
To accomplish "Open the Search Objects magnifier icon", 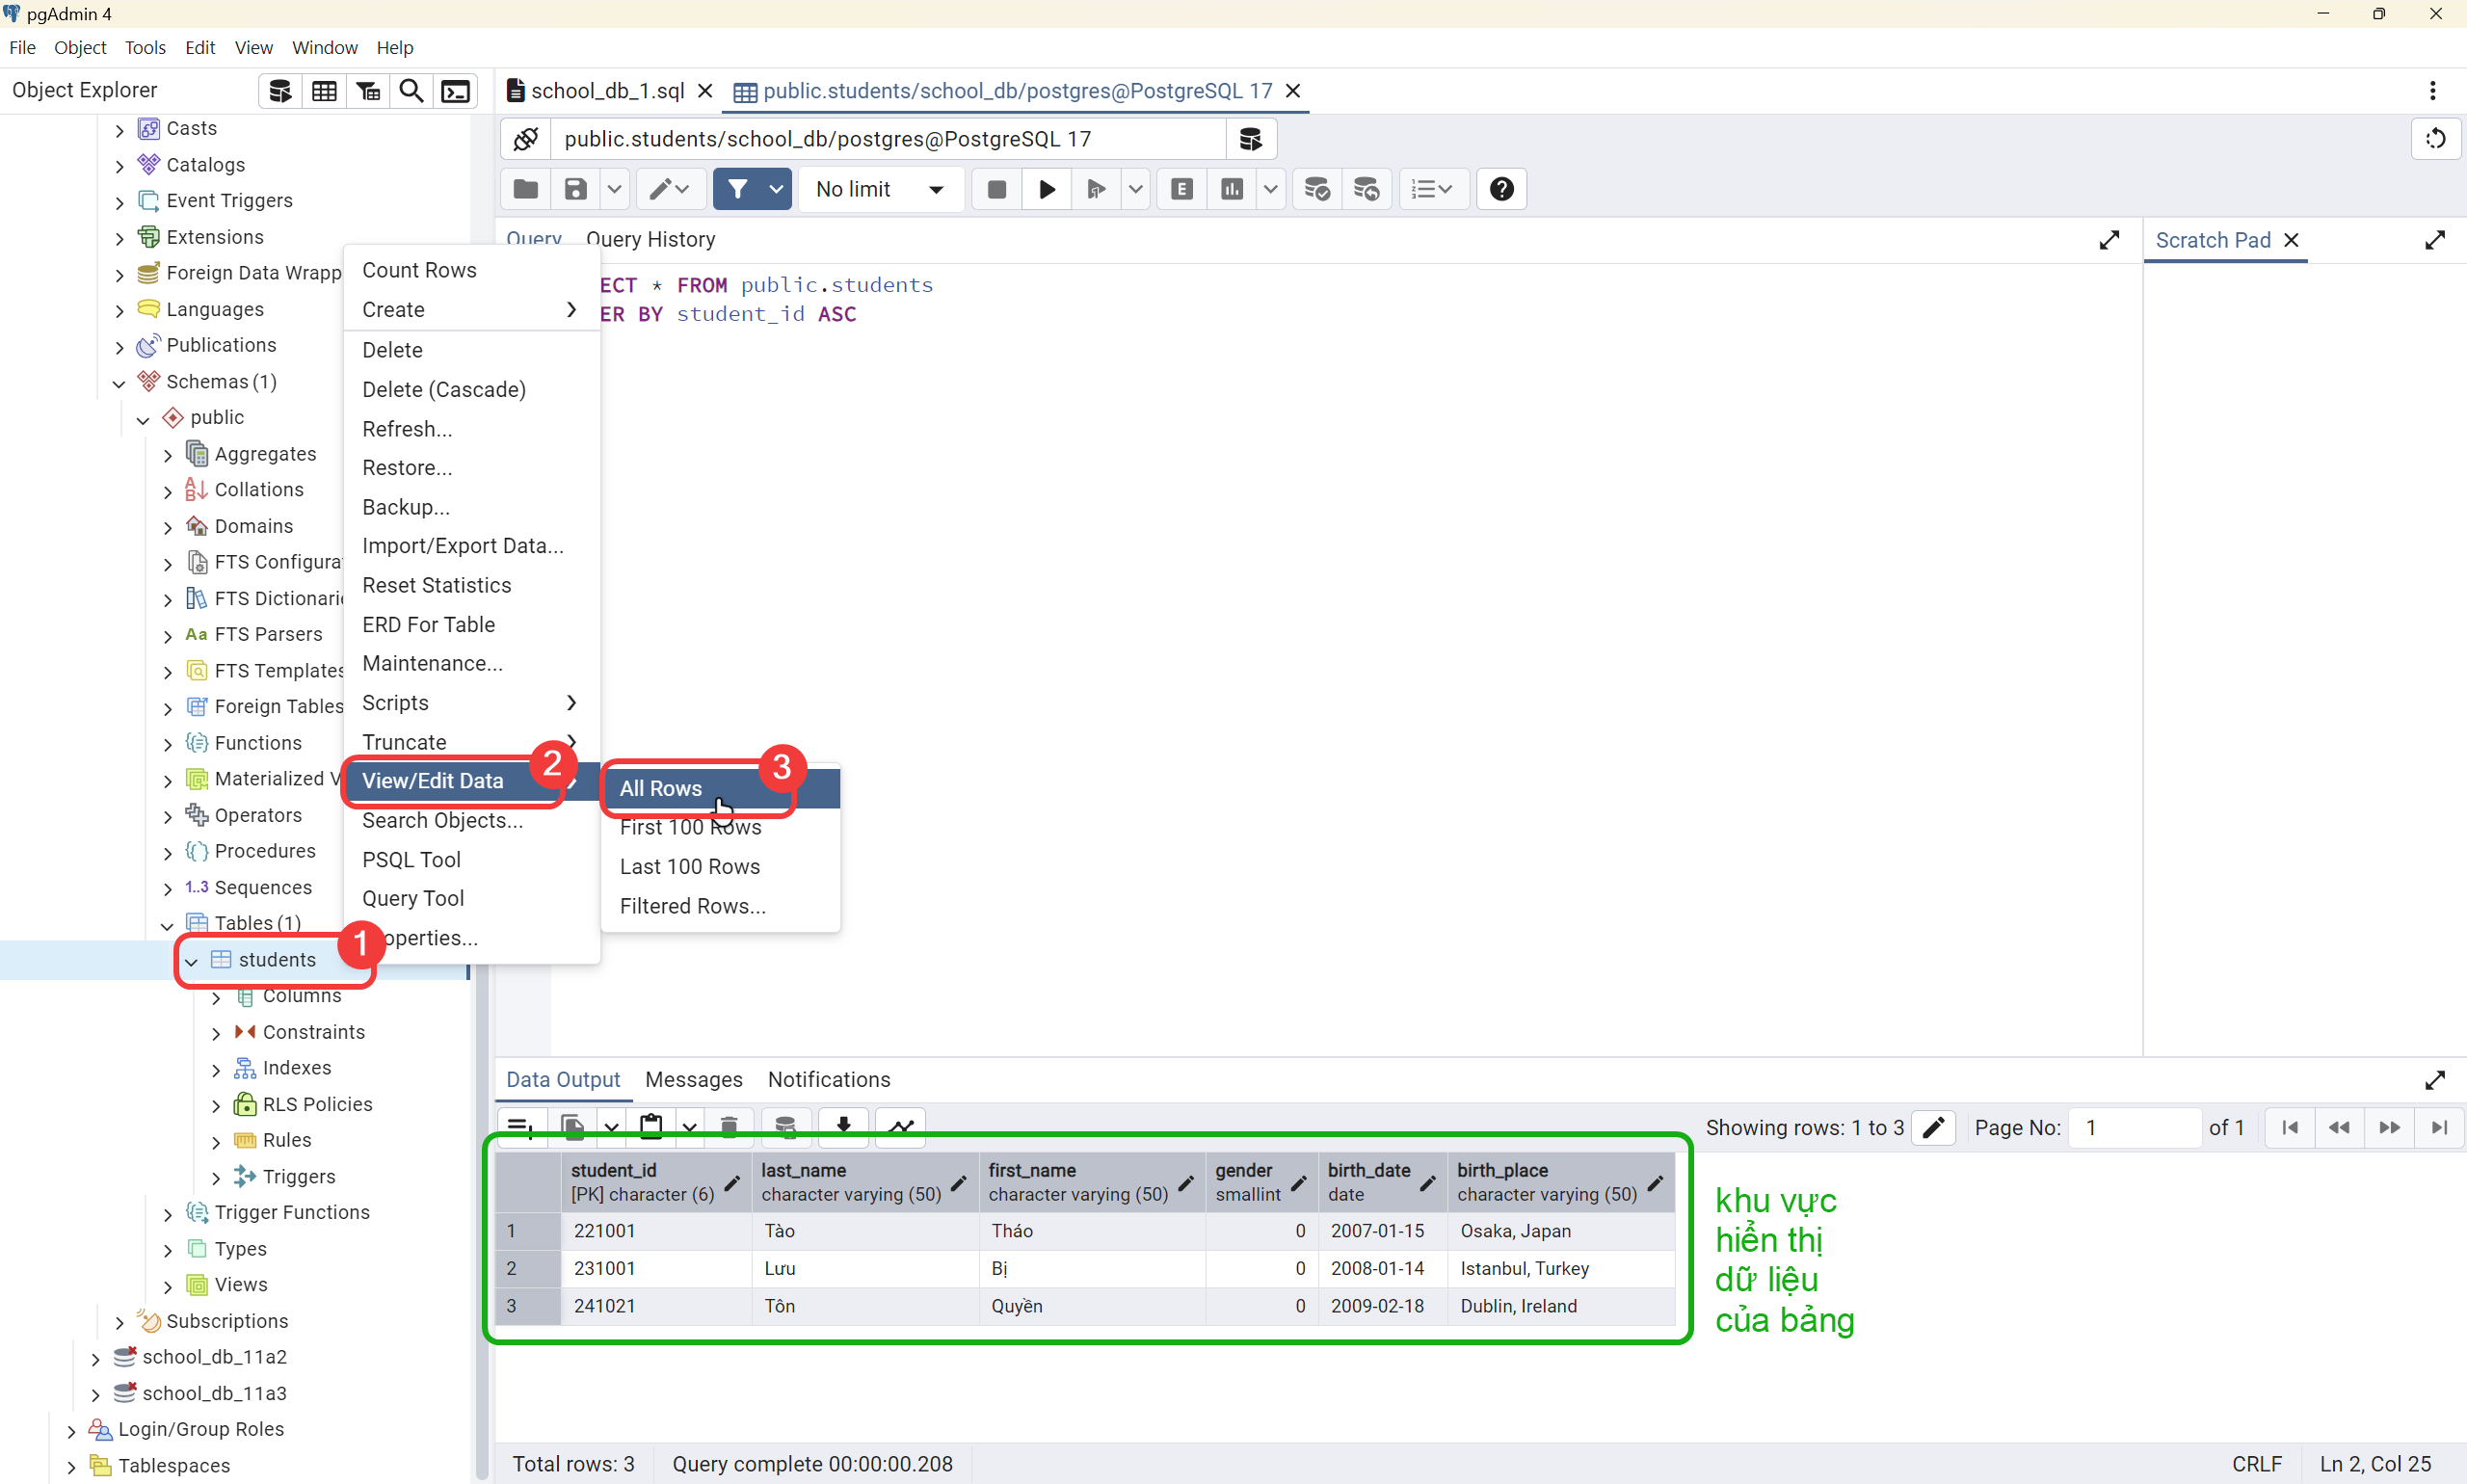I will [411, 91].
